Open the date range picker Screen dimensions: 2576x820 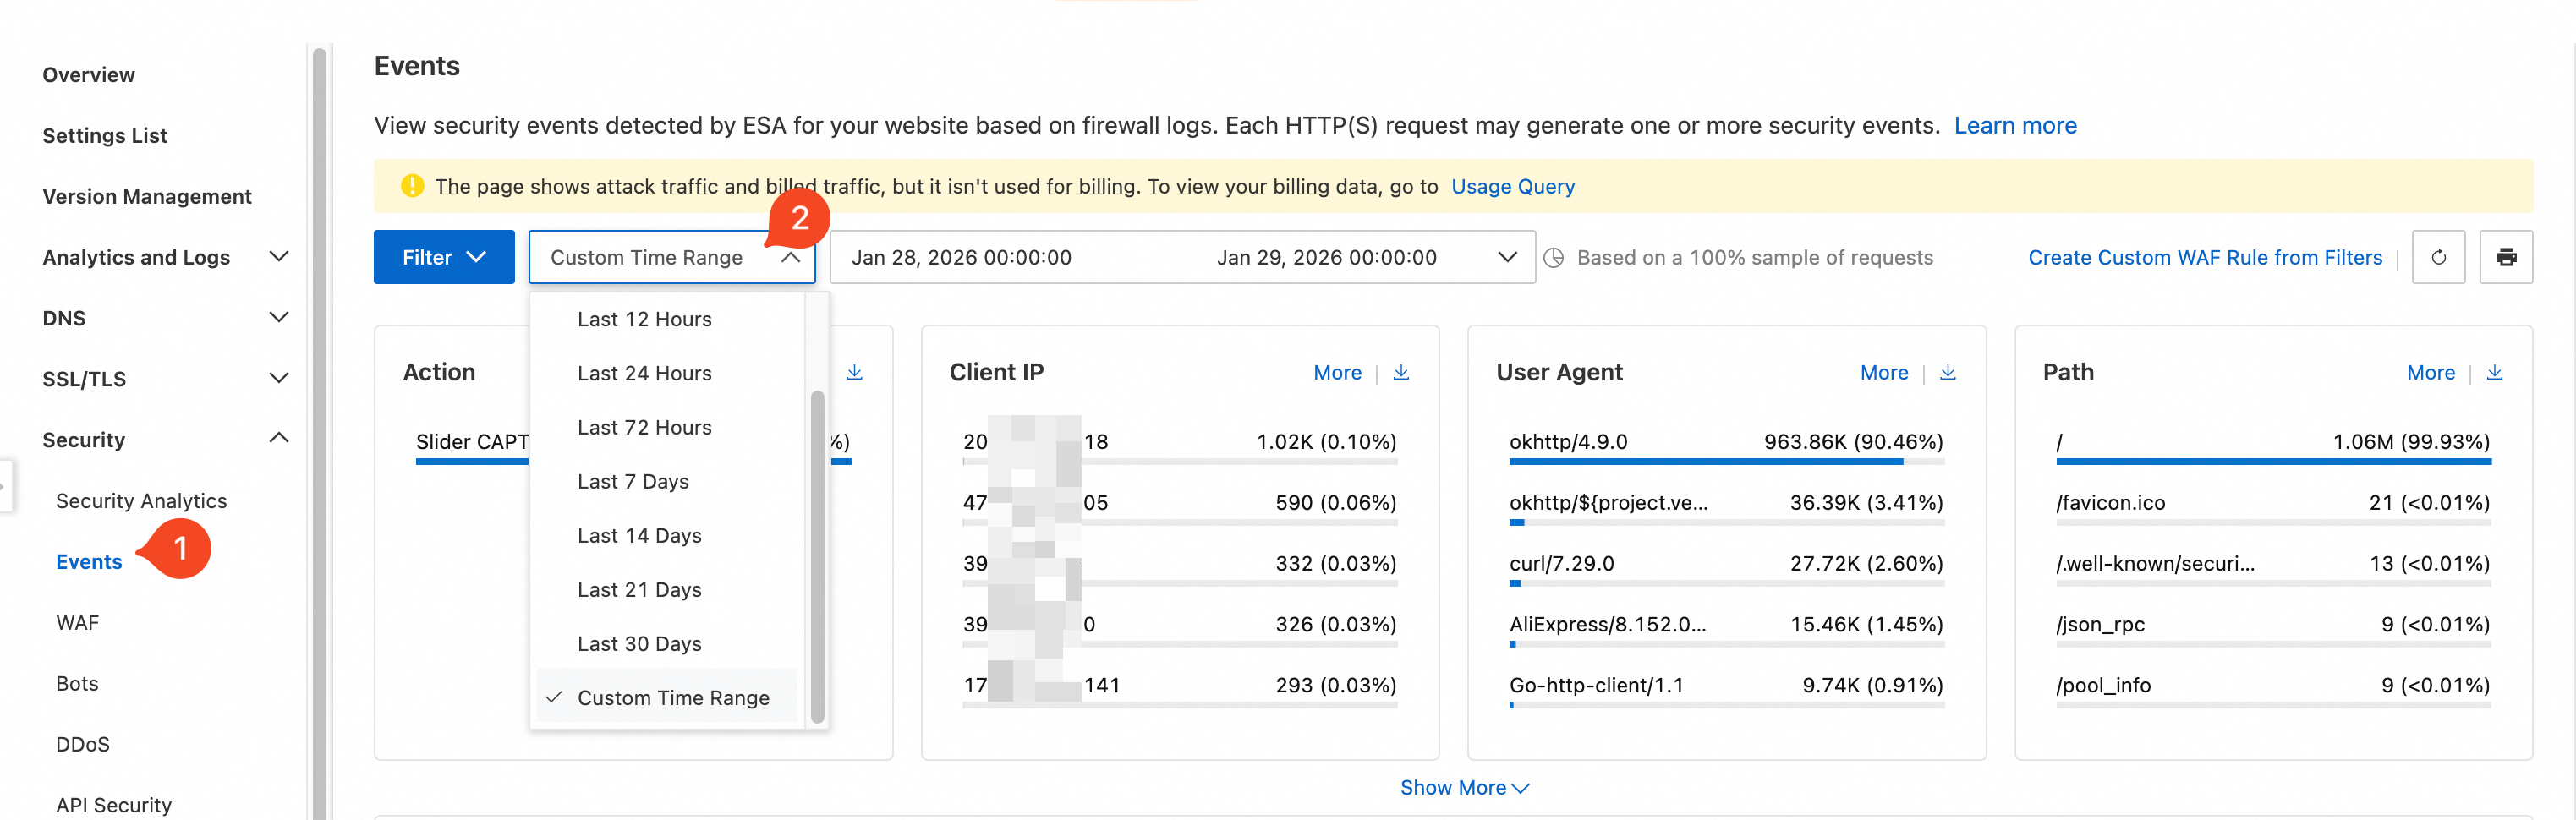pos(1181,257)
